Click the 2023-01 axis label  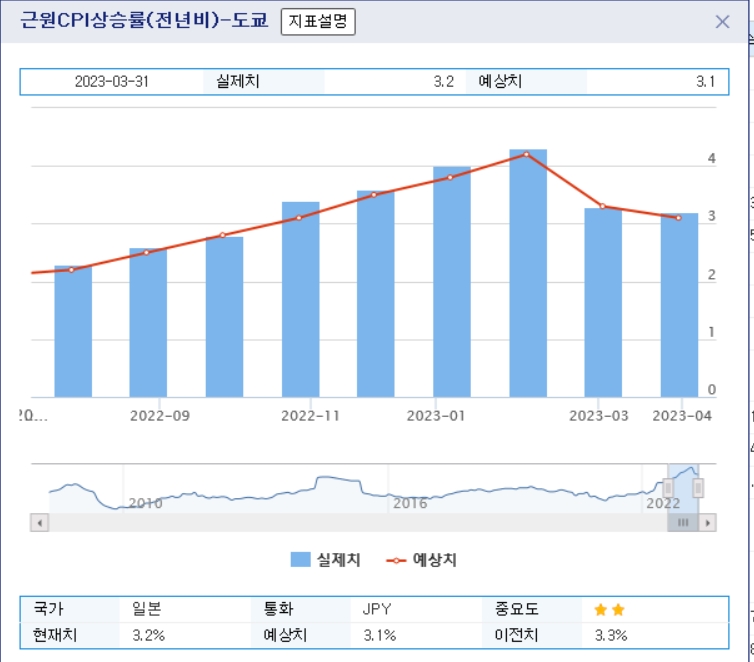pyautogui.click(x=436, y=416)
